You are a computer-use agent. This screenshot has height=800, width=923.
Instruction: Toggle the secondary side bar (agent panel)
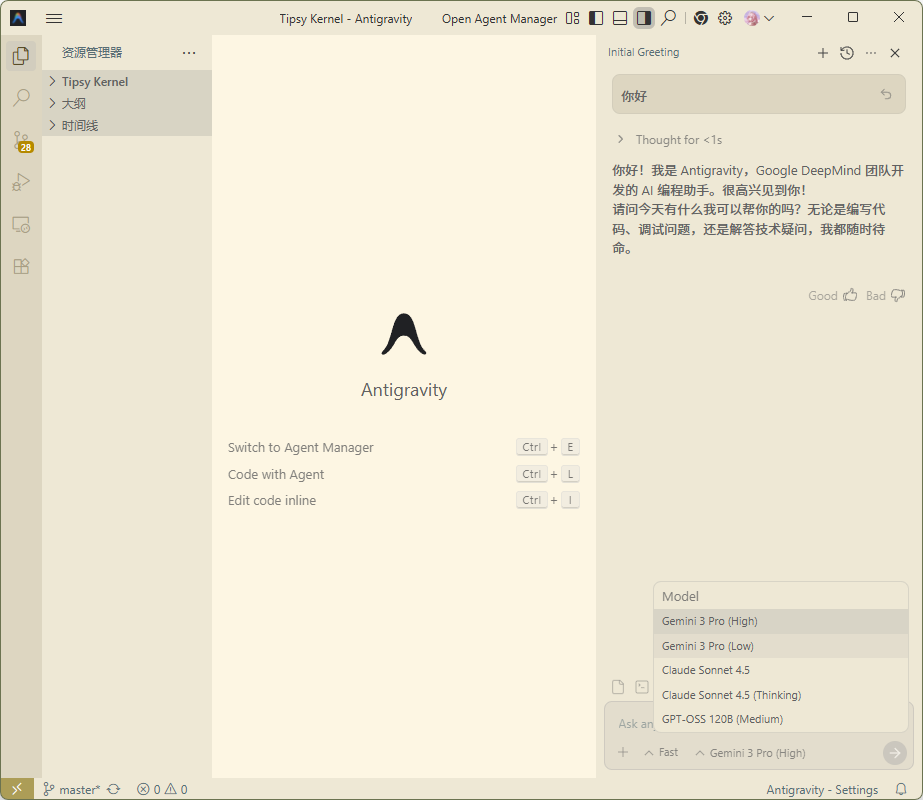click(x=643, y=18)
